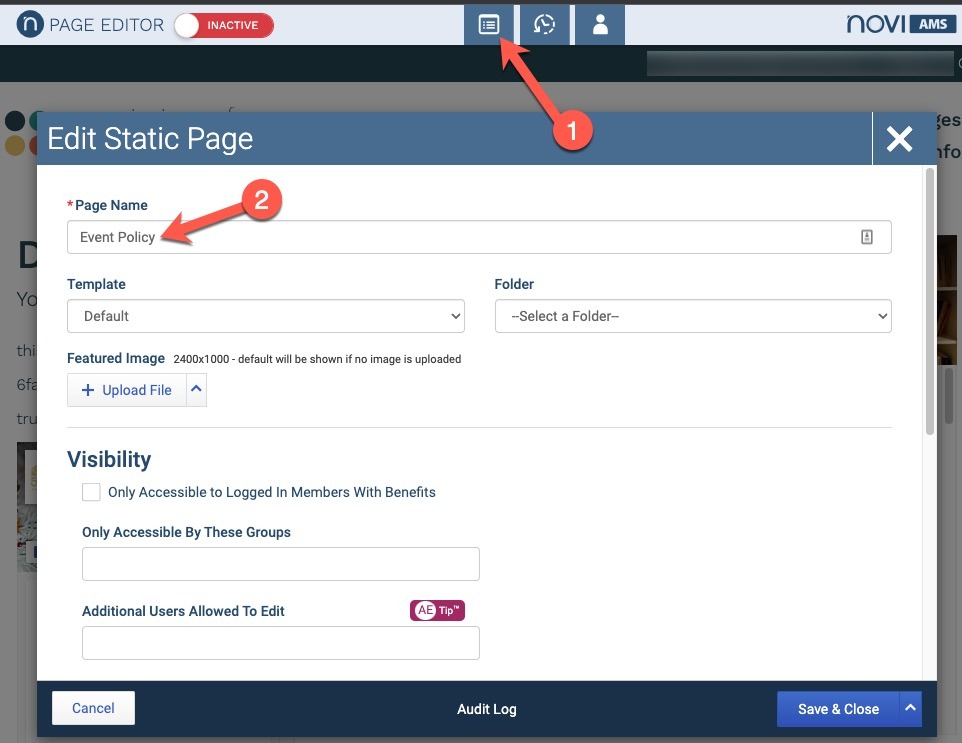Click the Novi AMS logo
Screen dimensions: 962x743
[901, 25]
